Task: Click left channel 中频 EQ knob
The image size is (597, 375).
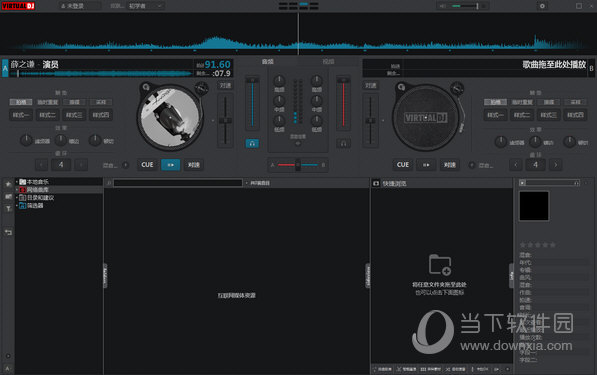Action: point(279,100)
